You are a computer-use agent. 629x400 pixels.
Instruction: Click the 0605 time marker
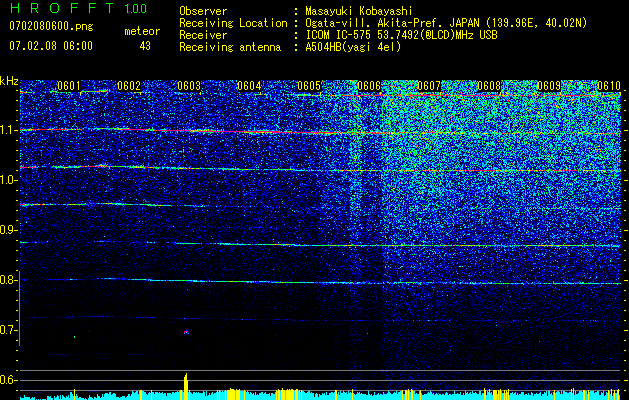(x=309, y=86)
